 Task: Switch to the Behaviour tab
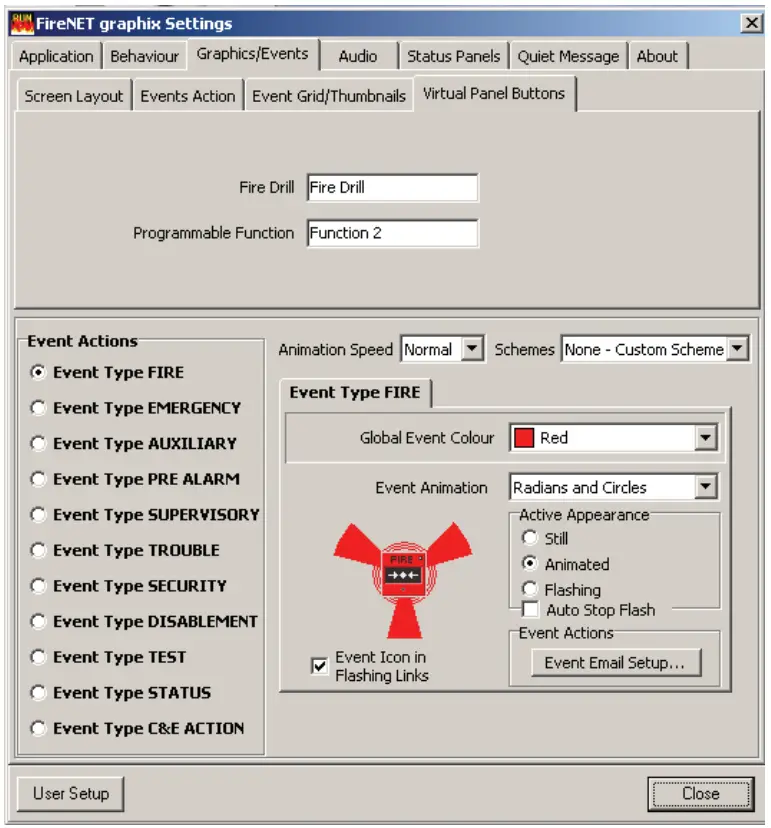coord(144,57)
